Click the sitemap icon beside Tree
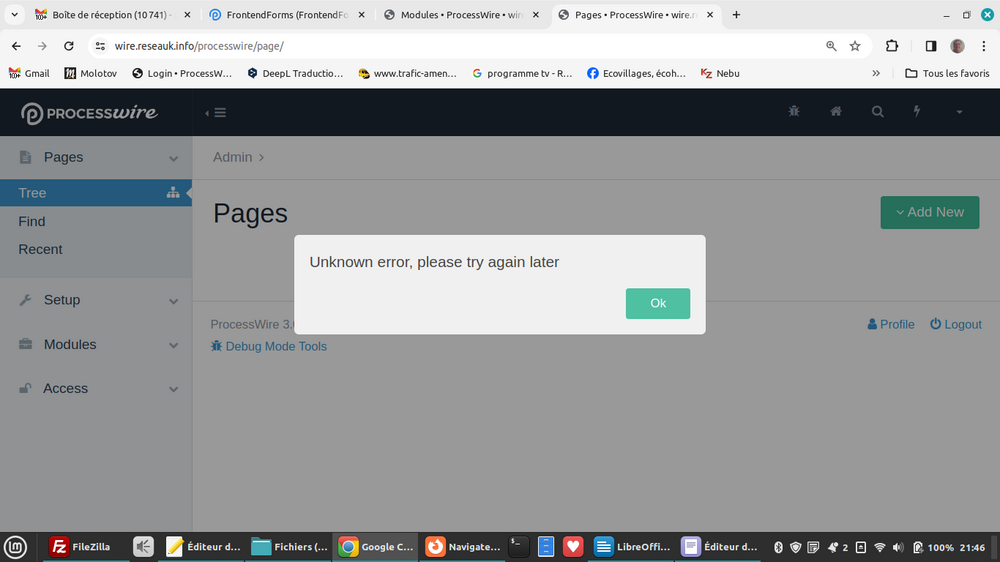The image size is (1000, 562). [x=173, y=192]
